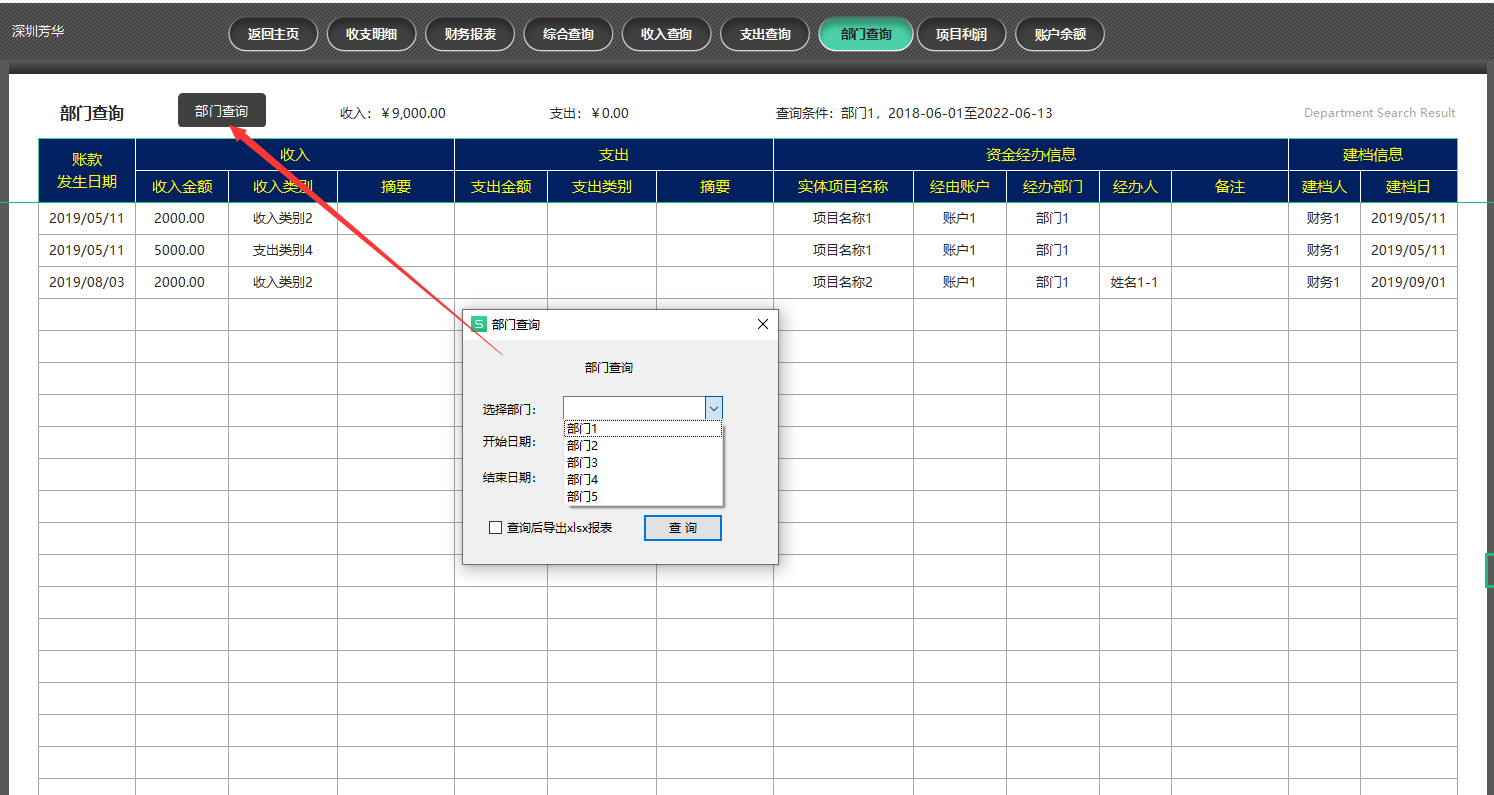Click the 查询条件 summary text

click(x=914, y=113)
